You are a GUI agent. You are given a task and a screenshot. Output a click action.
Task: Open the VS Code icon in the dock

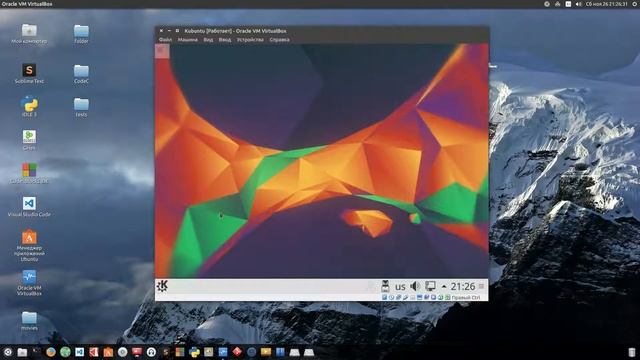(80, 352)
